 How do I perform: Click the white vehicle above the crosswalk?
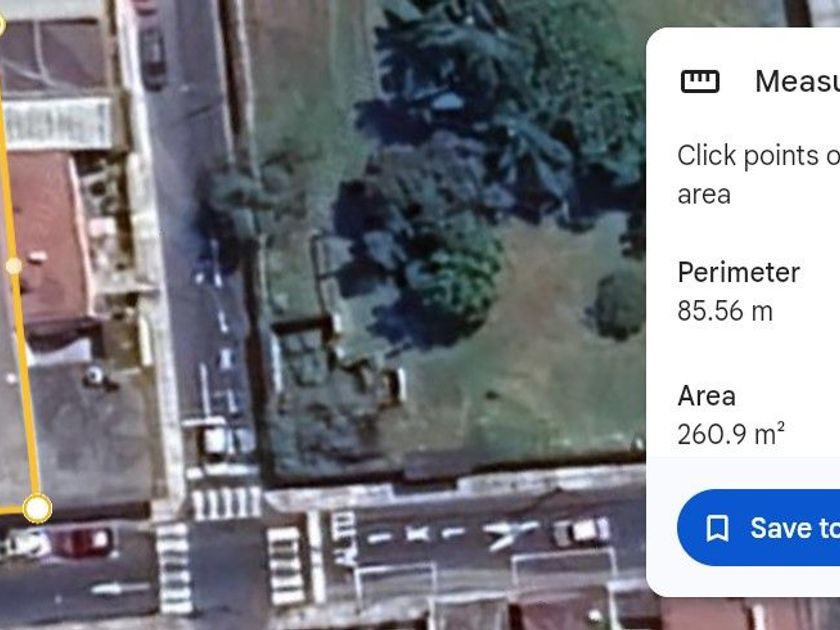coord(217,439)
